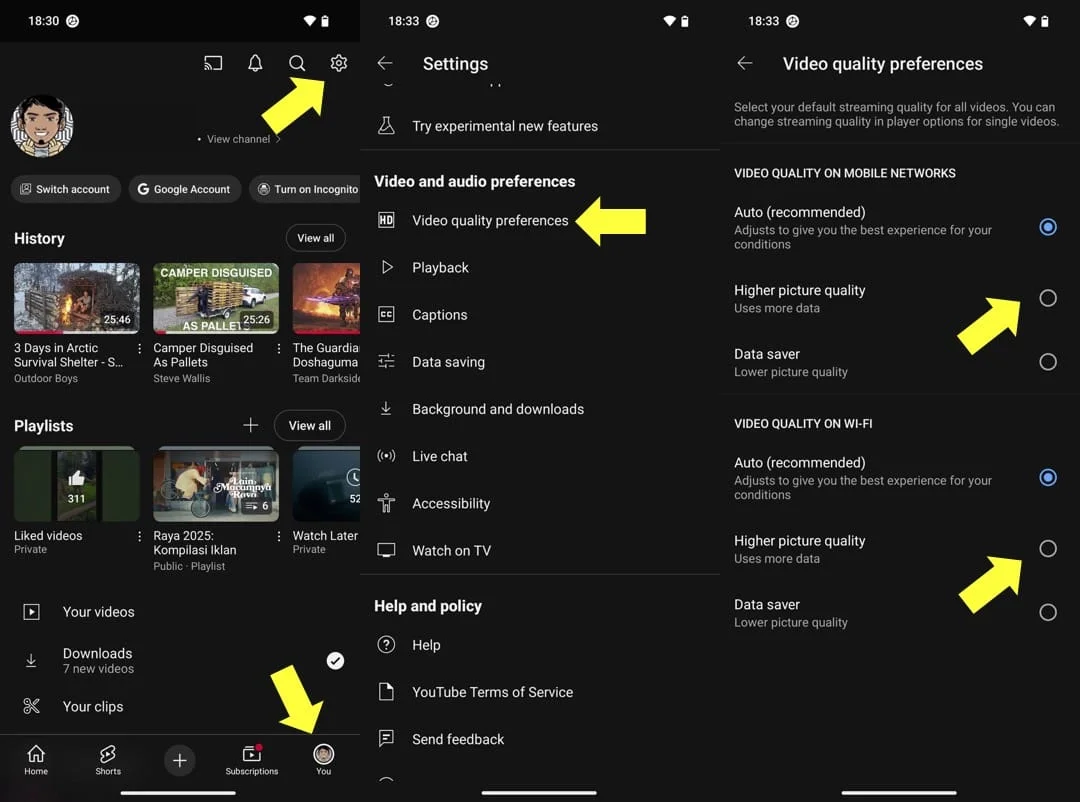Screen dimensions: 1080x802
Task: Tap View all next to History
Action: [x=315, y=238]
